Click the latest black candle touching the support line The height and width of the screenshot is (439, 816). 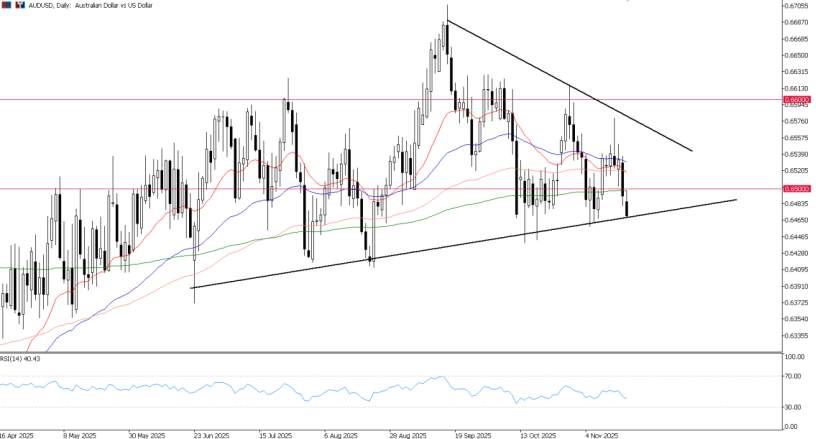click(x=627, y=209)
